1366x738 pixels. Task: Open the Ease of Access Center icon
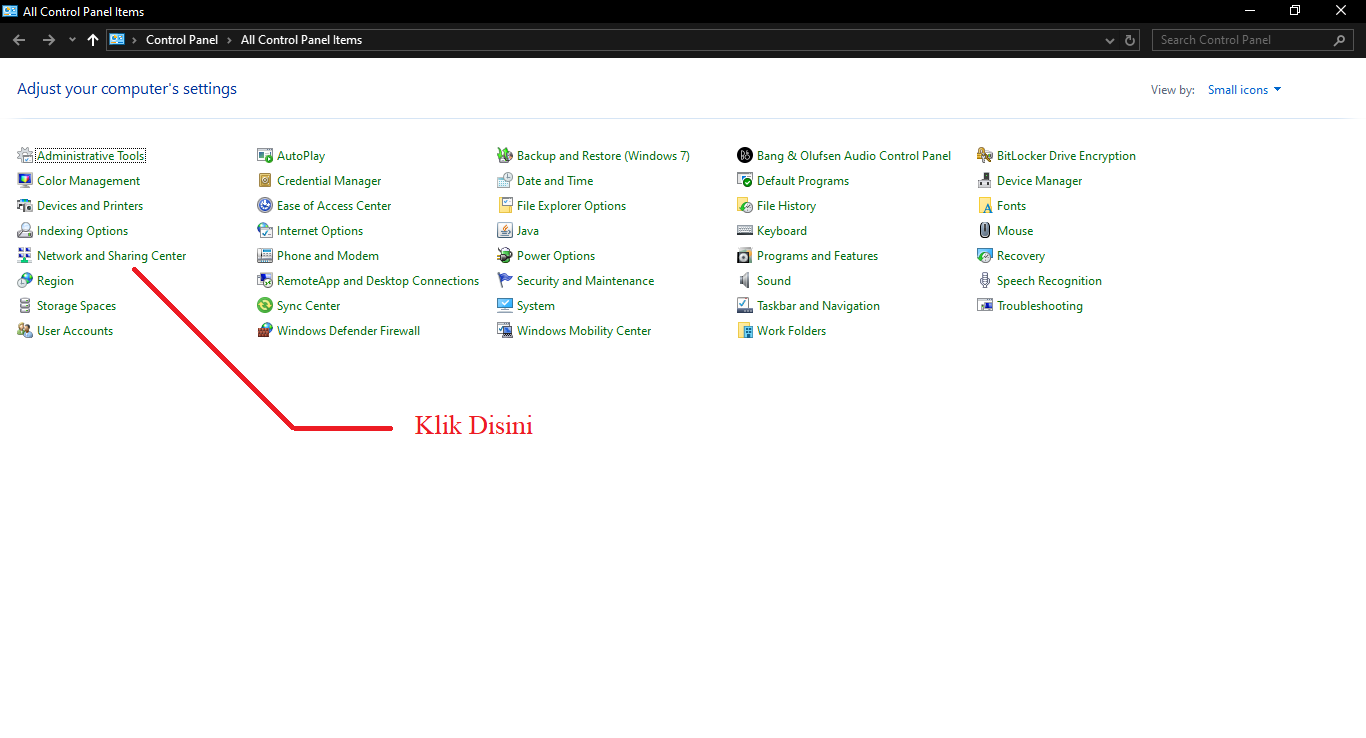(265, 206)
